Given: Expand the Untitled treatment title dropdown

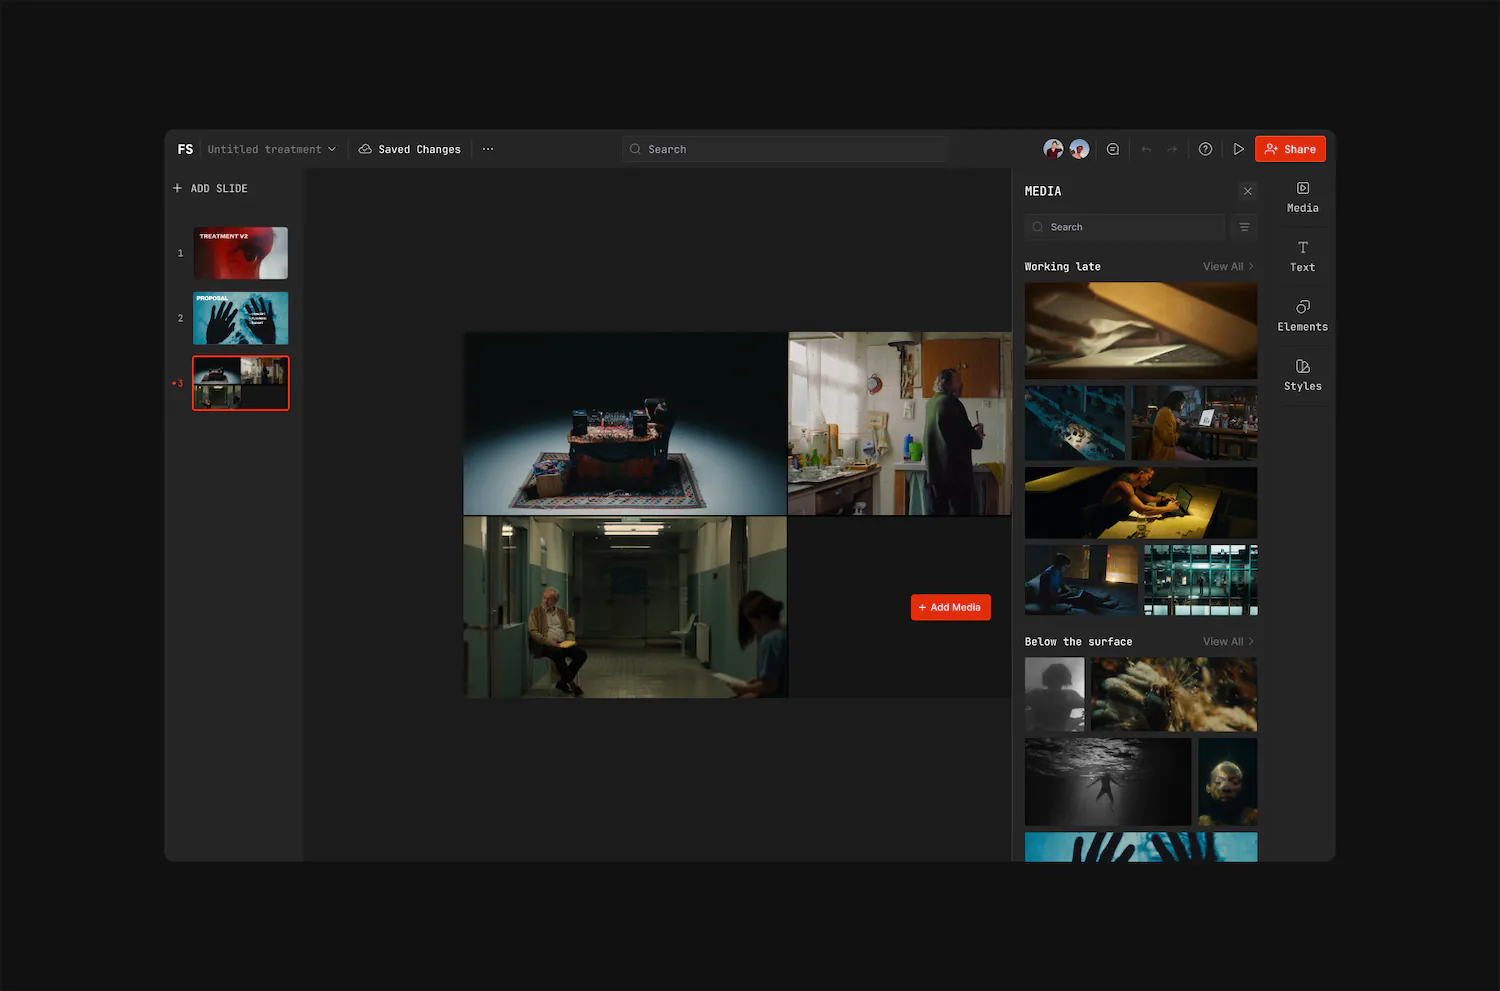Looking at the screenshot, I should click(x=331, y=148).
